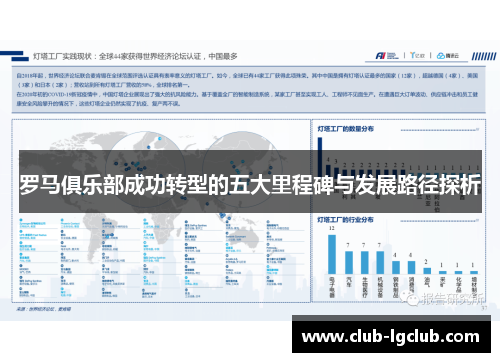Viewport: 500px width, 362px height.
Task: Select the source note 来源：世界经济论坛，麦肯锡
Action: click(x=44, y=309)
